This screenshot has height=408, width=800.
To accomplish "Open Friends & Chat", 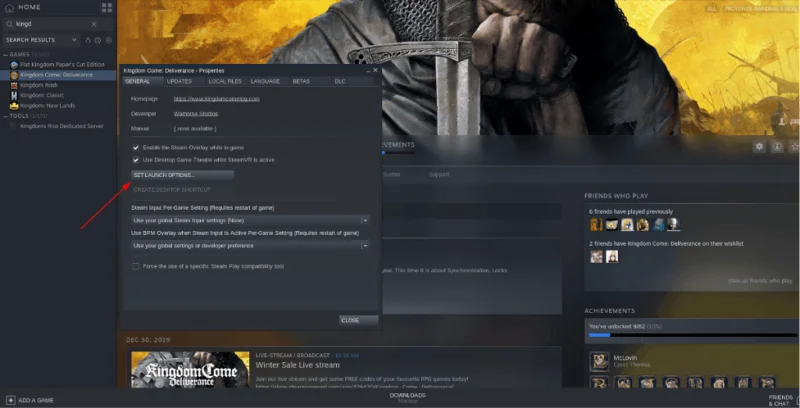I will pos(781,400).
